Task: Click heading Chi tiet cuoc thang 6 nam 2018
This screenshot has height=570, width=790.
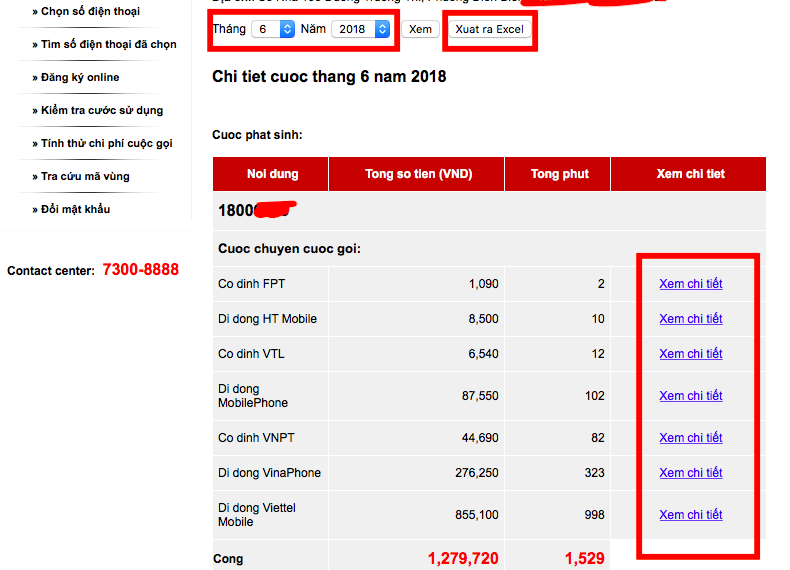Action: click(329, 77)
